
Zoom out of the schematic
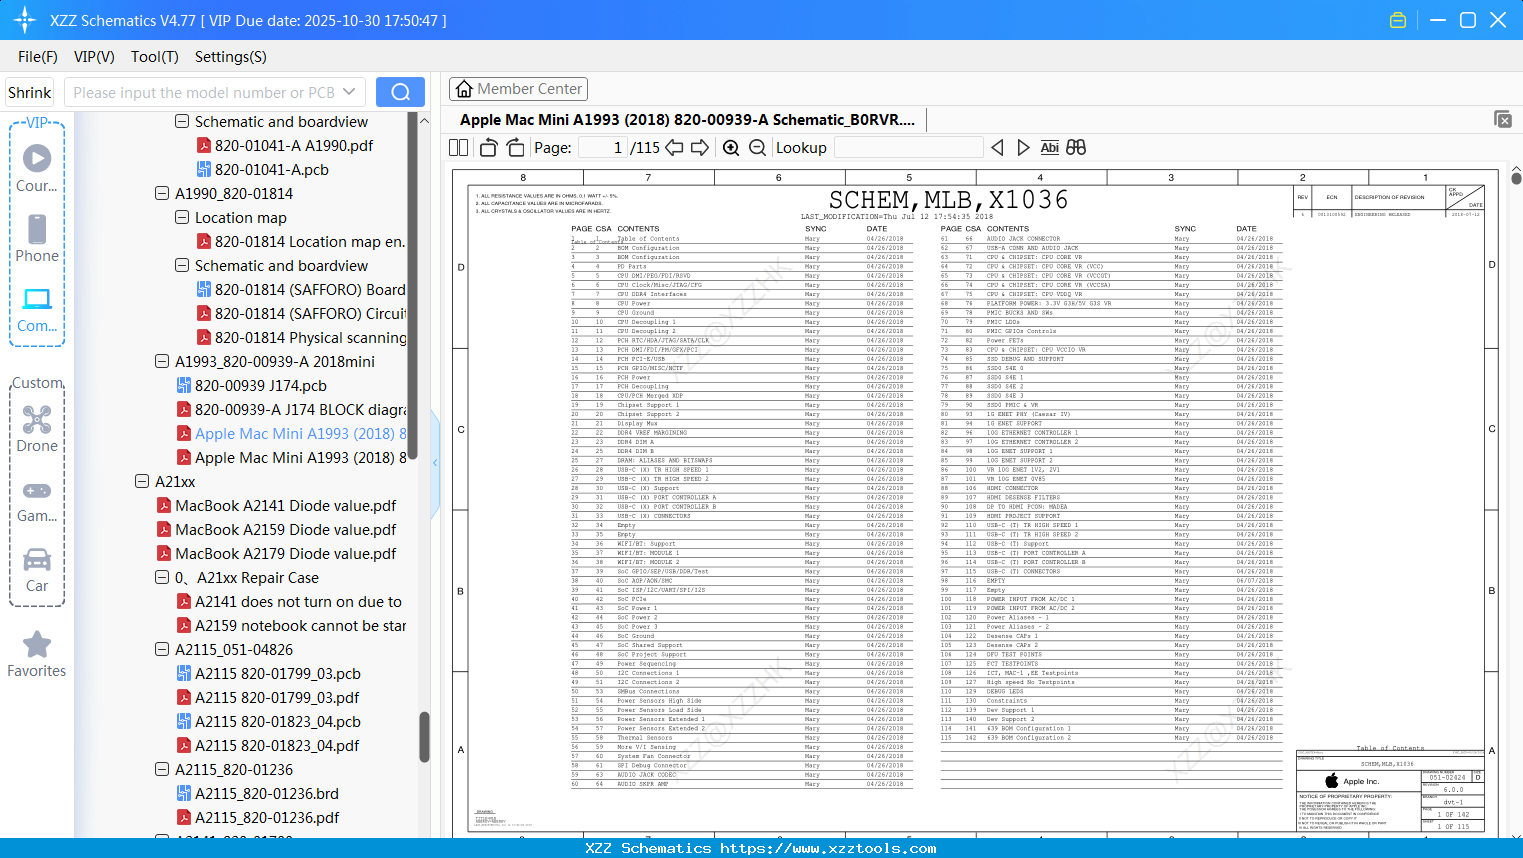point(757,148)
